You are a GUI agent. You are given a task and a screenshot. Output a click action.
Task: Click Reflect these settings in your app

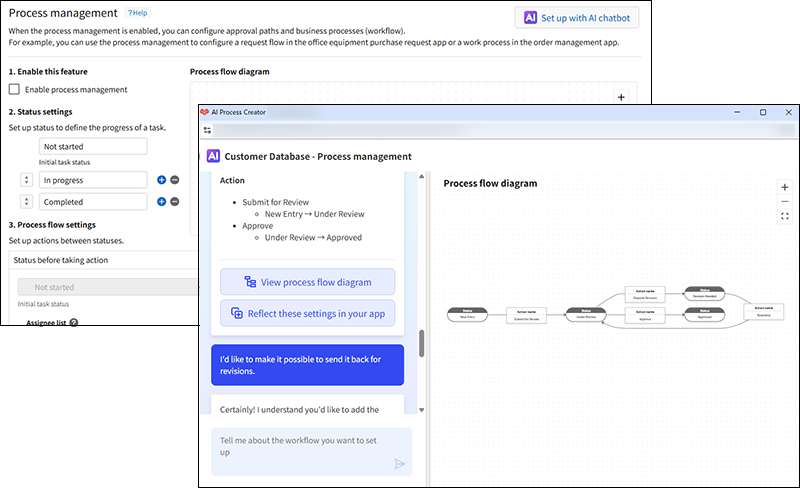(x=308, y=313)
